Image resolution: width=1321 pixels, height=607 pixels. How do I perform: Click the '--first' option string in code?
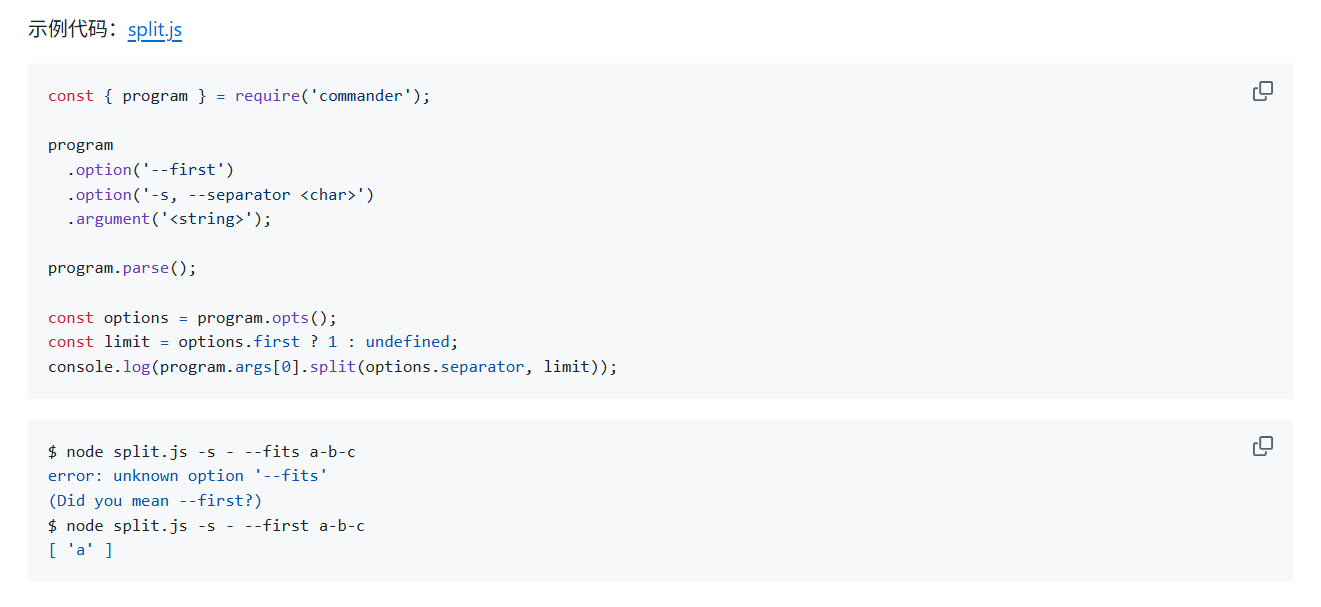pyautogui.click(x=183, y=170)
